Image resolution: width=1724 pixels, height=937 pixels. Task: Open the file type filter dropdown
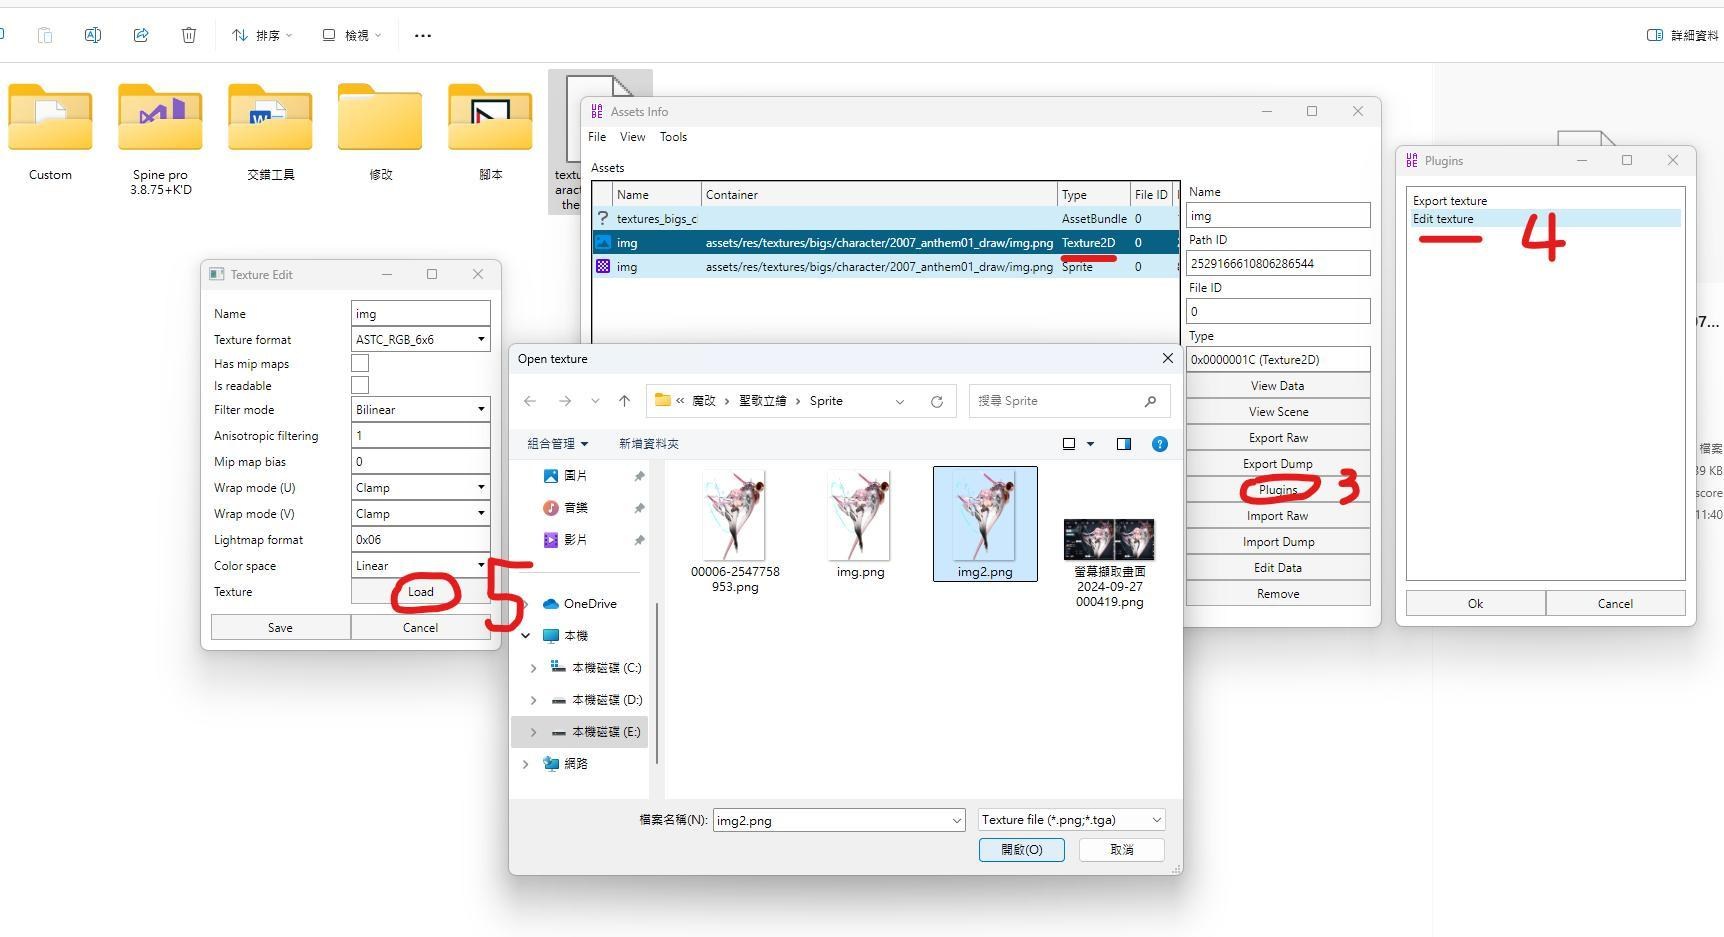1072,820
